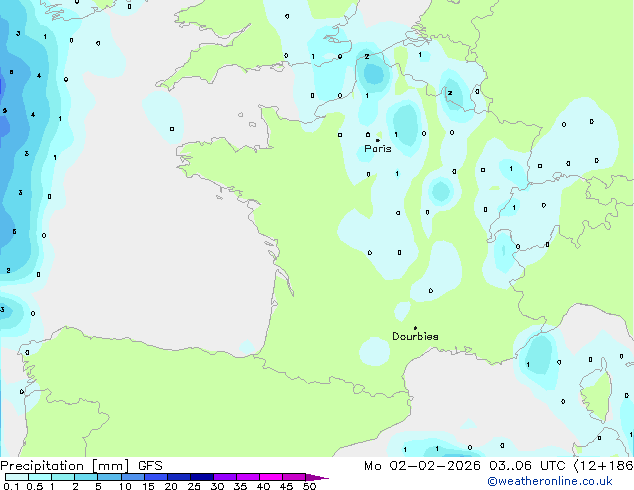Click the 25 legend scale label
Viewport: 634px width, 490px height.
(x=194, y=486)
